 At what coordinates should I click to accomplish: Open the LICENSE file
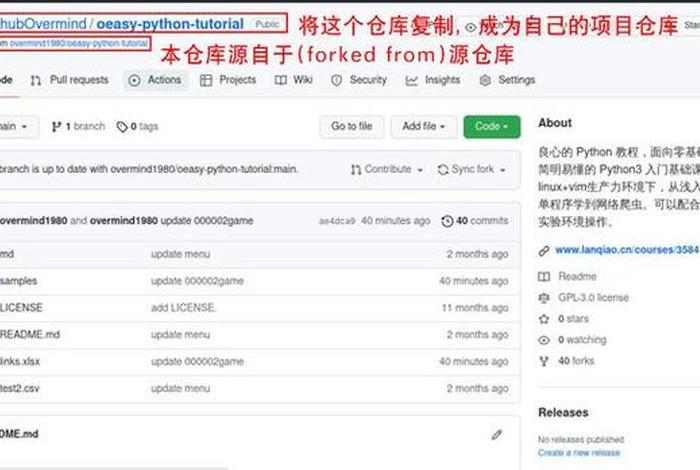coord(21,308)
